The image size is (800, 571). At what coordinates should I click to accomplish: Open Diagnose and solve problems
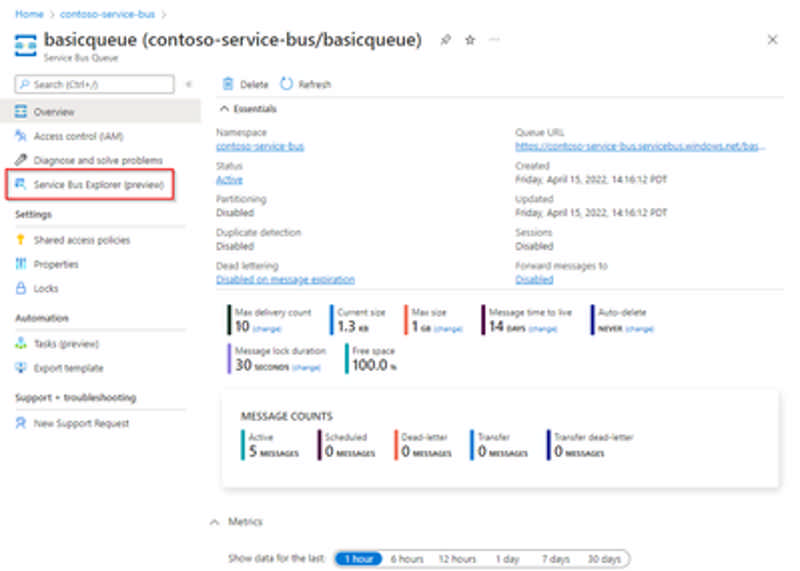[x=98, y=160]
